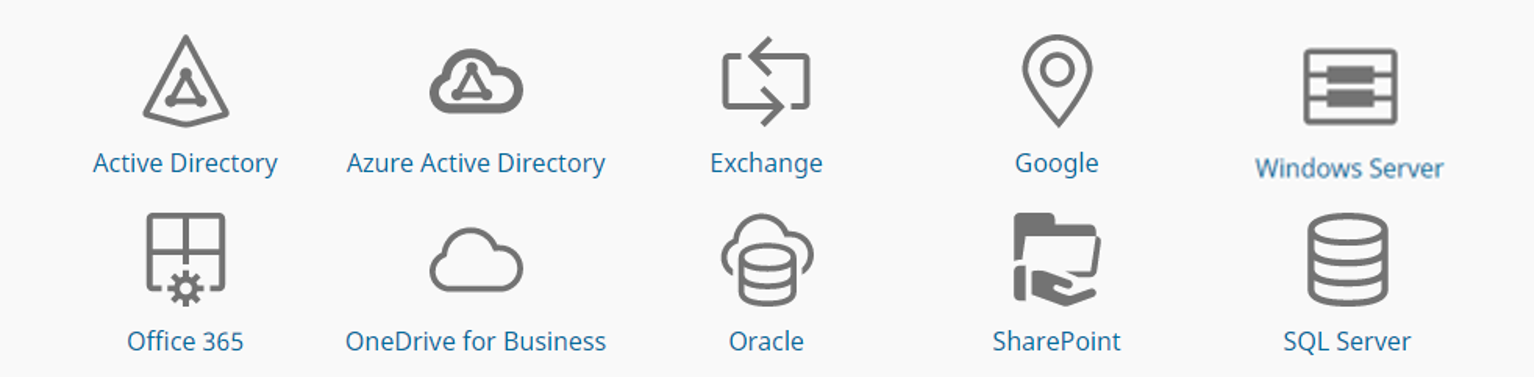This screenshot has width=1534, height=377.
Task: Open the Exchange arrows icon
Action: coord(766,81)
